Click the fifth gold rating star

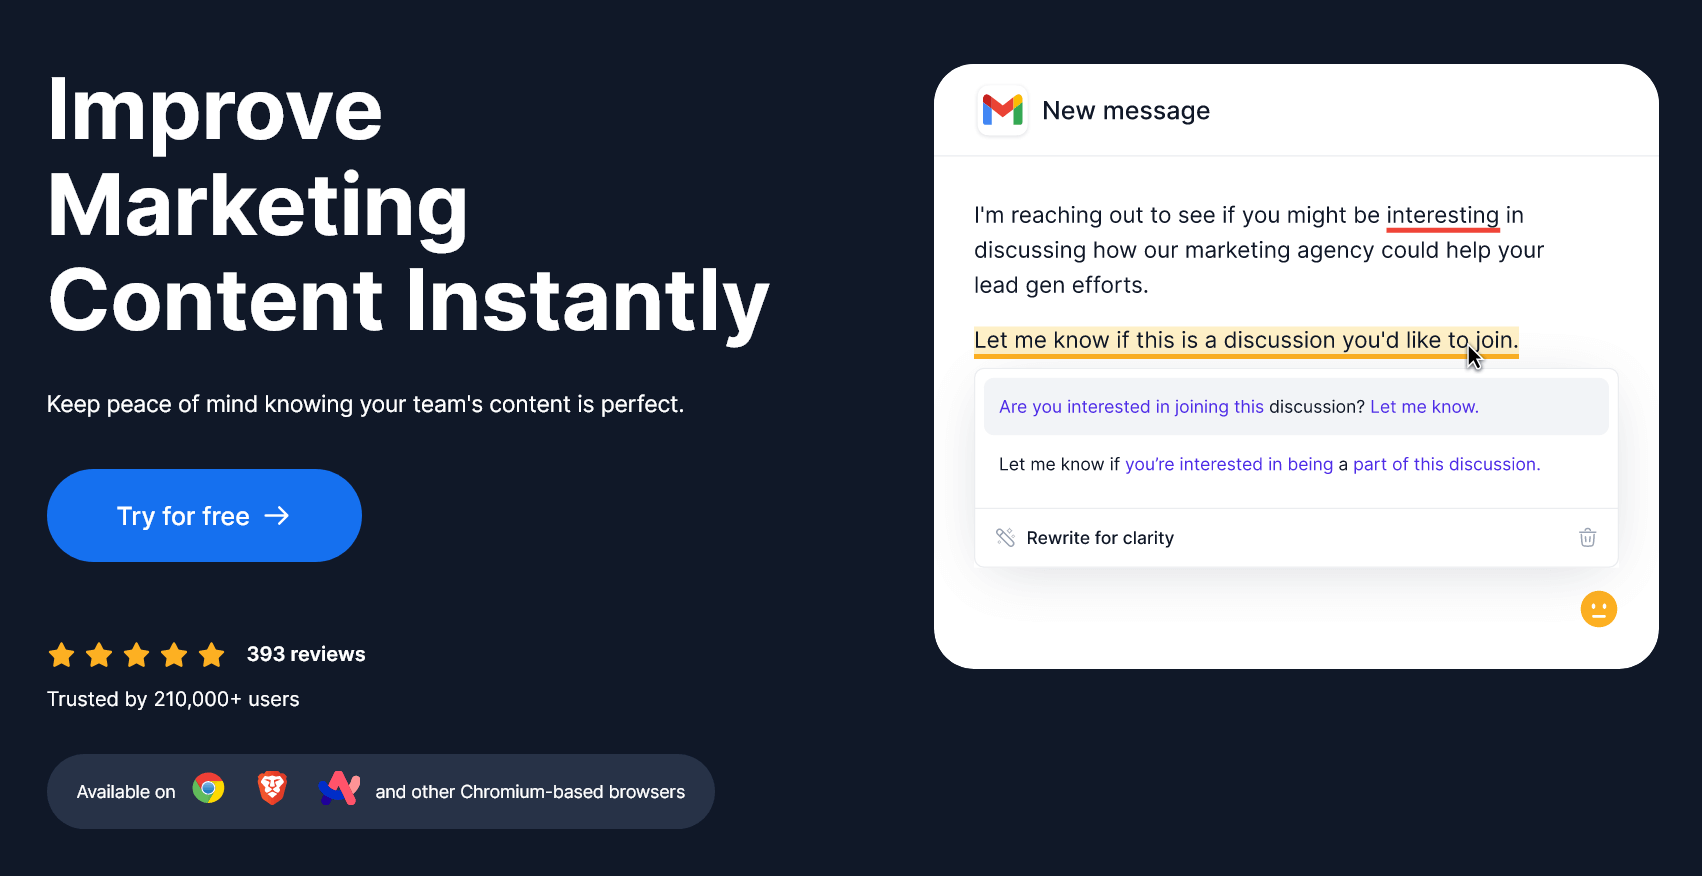[212, 655]
